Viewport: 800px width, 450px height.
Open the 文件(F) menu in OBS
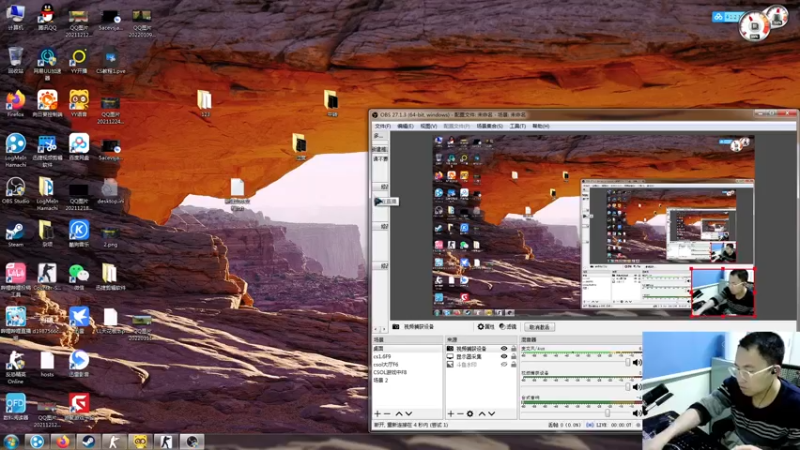click(x=383, y=126)
